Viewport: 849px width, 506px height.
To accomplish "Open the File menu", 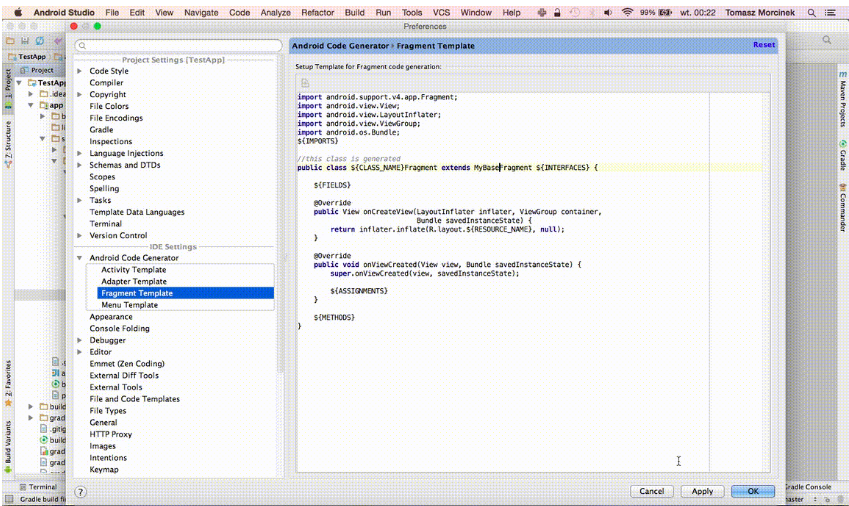I will click(x=112, y=12).
